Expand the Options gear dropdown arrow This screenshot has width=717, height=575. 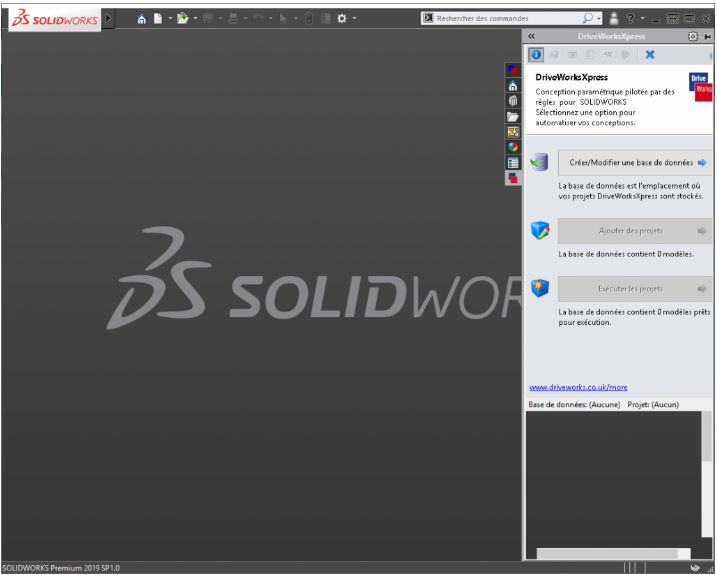pyautogui.click(x=354, y=18)
